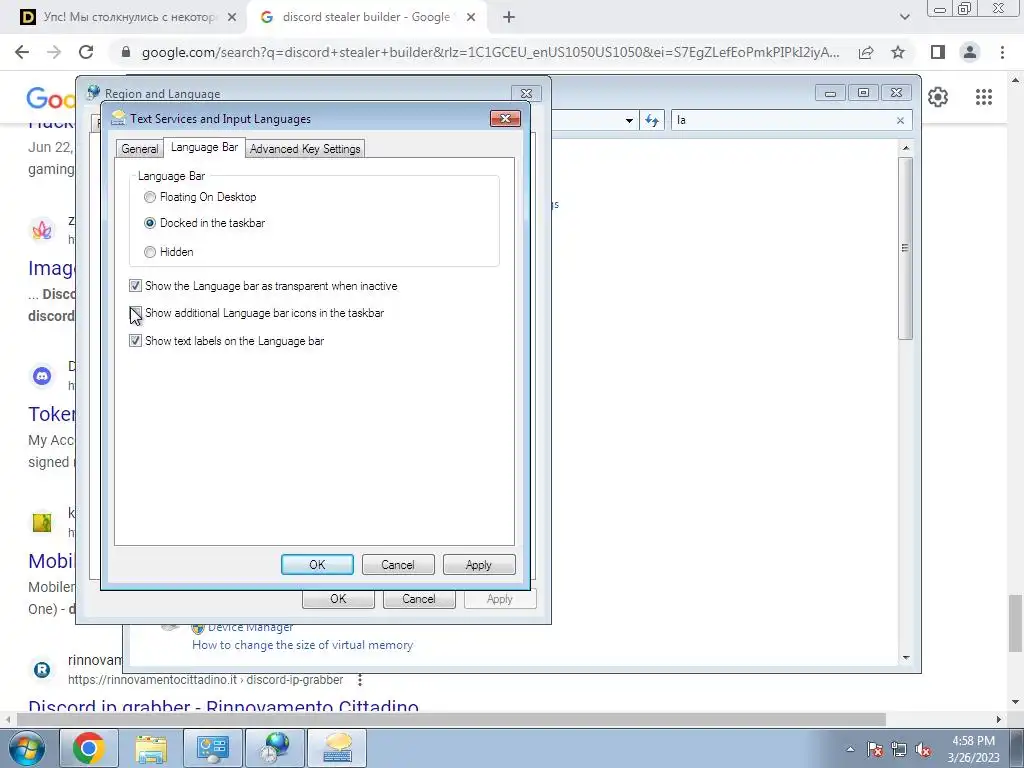This screenshot has height=768, width=1024.
Task: Click OK in Region and Language dialog
Action: (x=338, y=599)
